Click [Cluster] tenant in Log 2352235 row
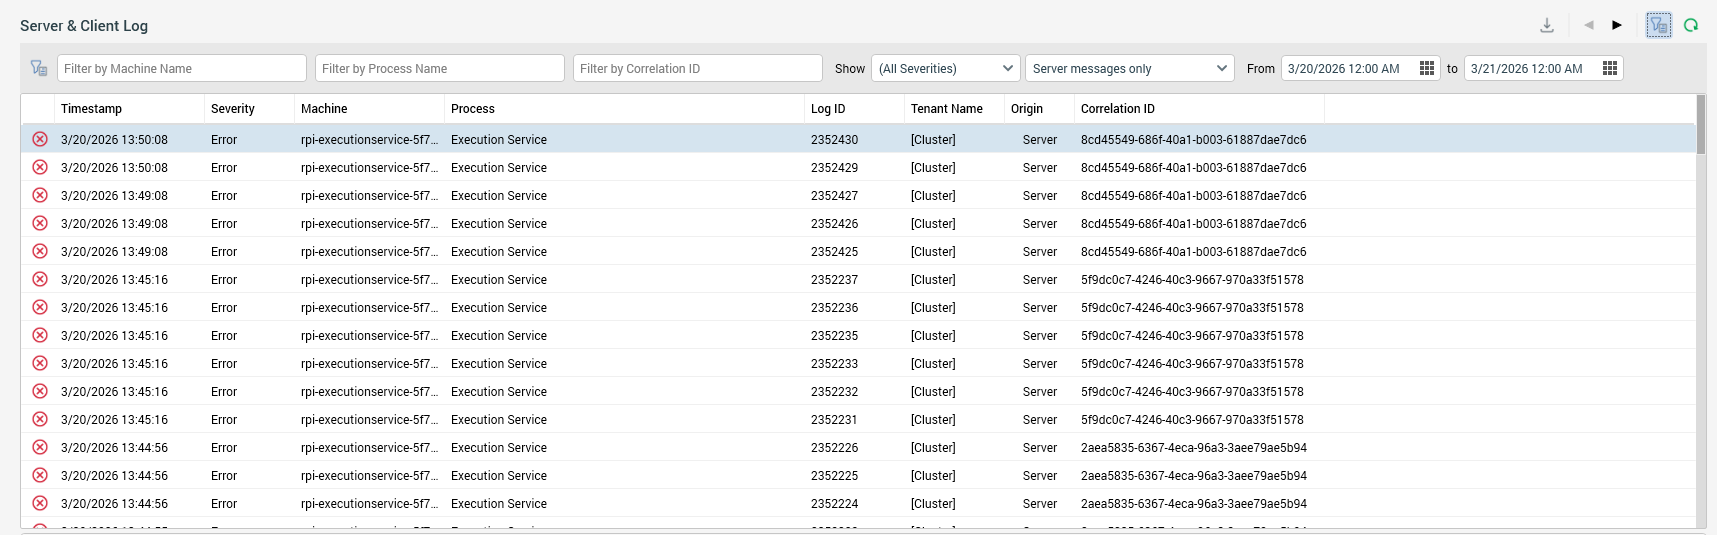The width and height of the screenshot is (1717, 535). [x=933, y=336]
